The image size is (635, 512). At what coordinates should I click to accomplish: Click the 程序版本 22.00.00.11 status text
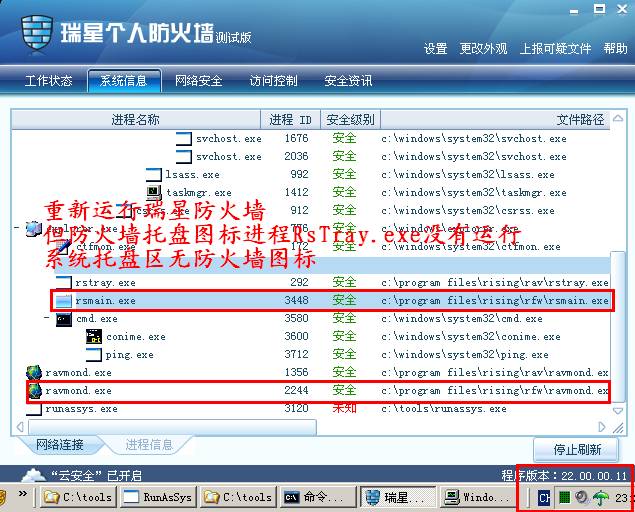click(x=564, y=475)
